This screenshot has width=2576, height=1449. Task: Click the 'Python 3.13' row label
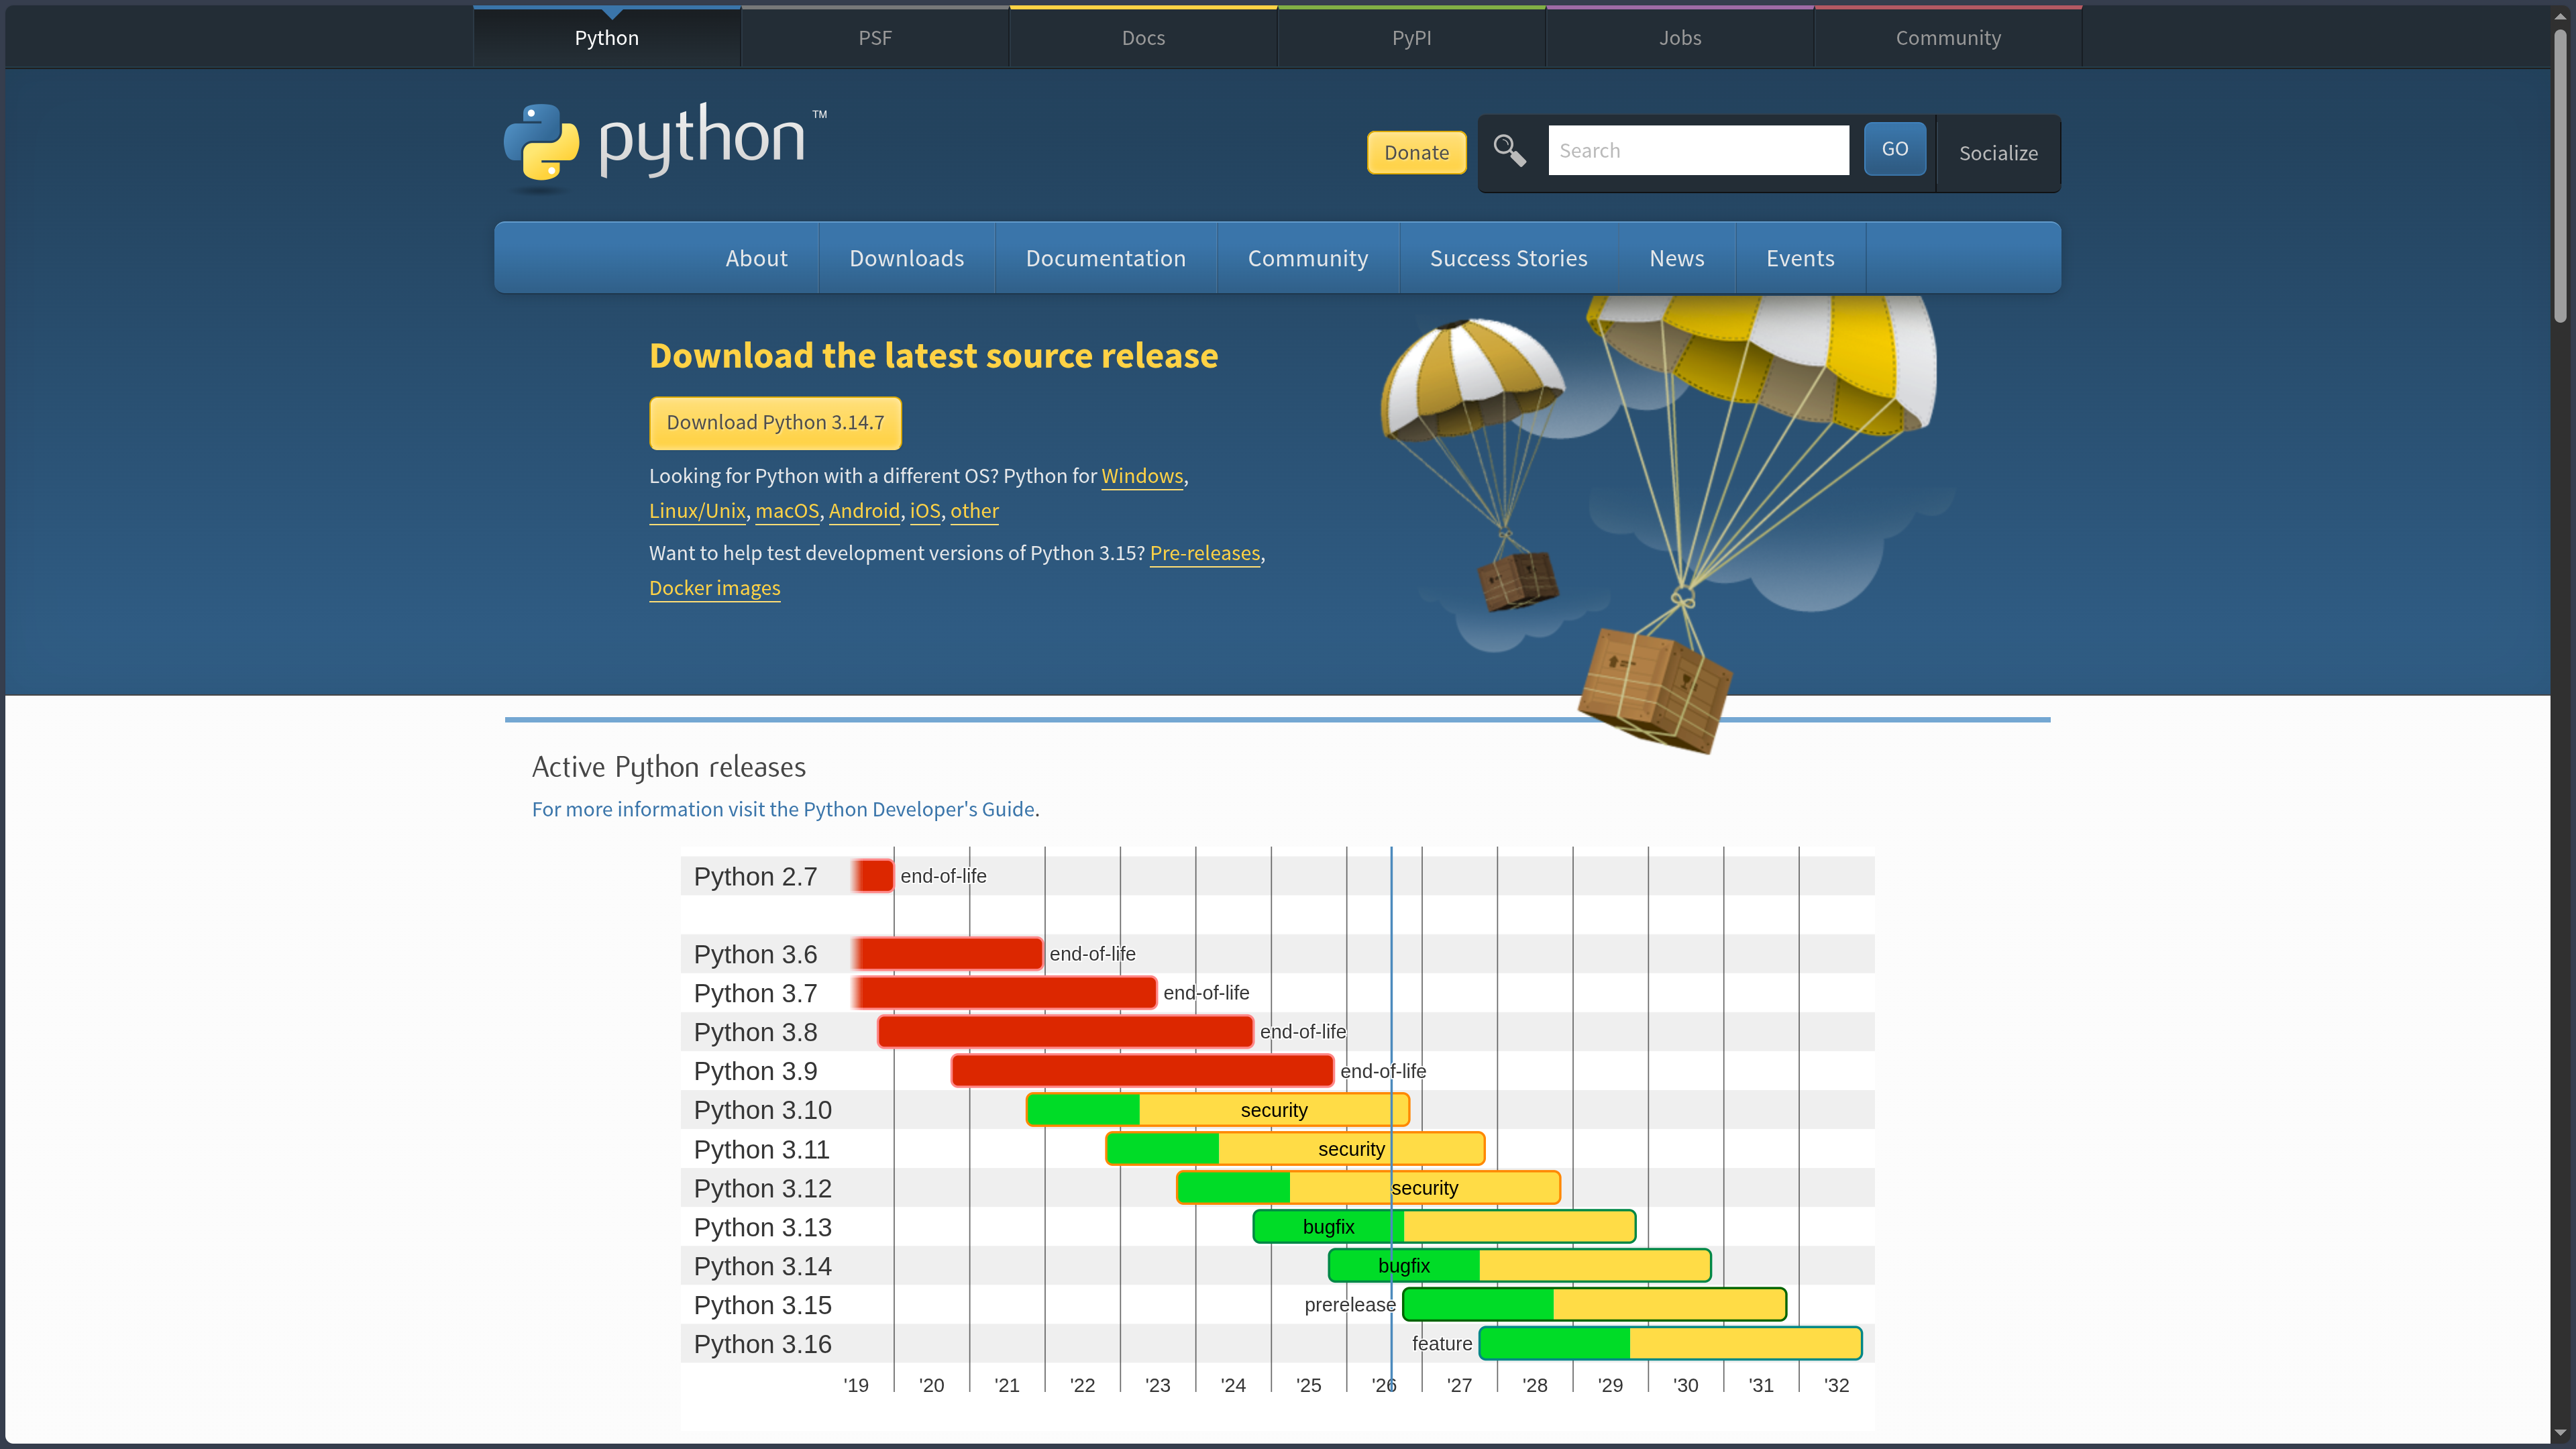tap(762, 1227)
